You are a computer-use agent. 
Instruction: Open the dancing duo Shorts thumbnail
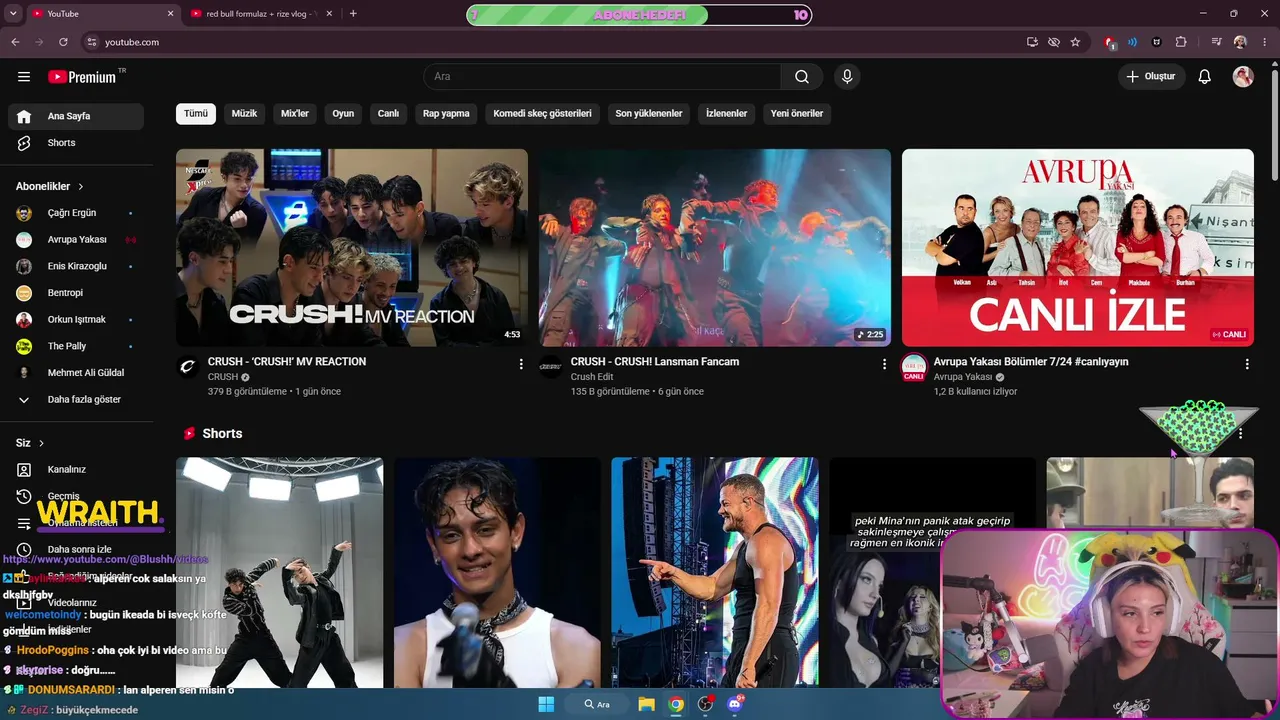[x=280, y=573]
